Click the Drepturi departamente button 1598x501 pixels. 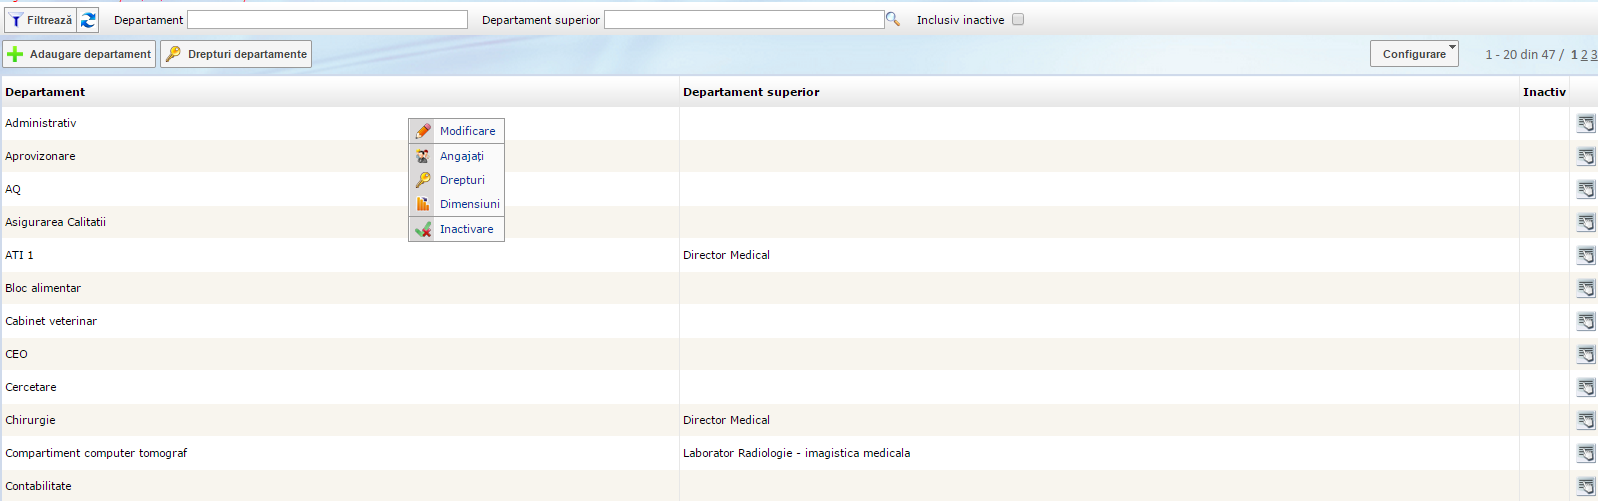236,54
